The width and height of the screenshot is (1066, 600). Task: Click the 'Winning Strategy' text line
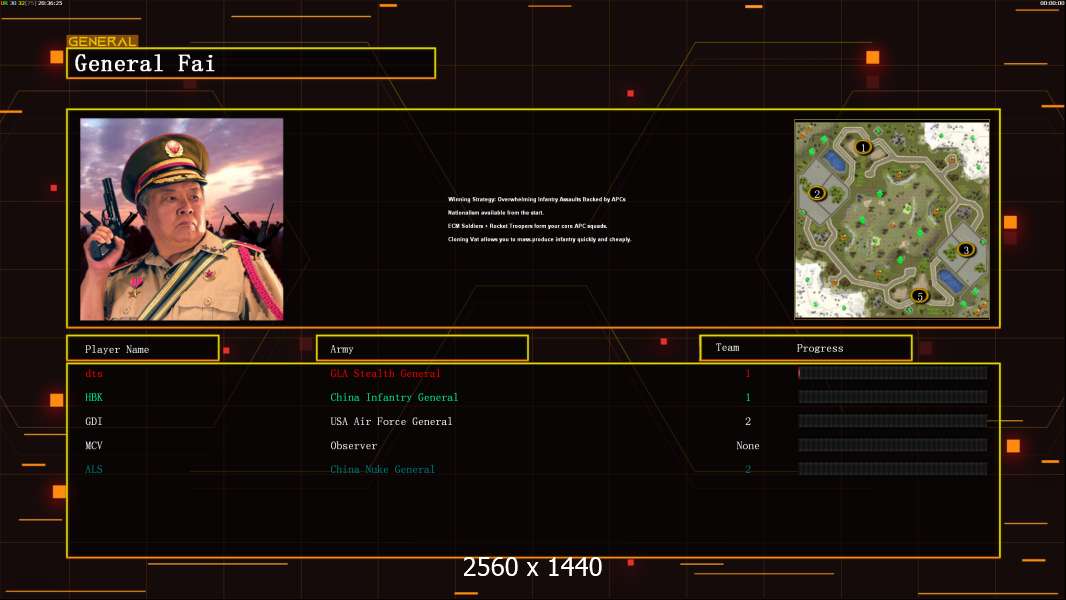coord(536,199)
